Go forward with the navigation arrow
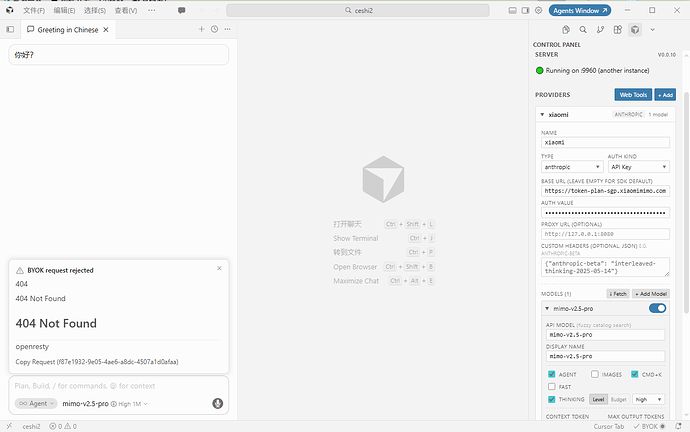 (x=216, y=11)
